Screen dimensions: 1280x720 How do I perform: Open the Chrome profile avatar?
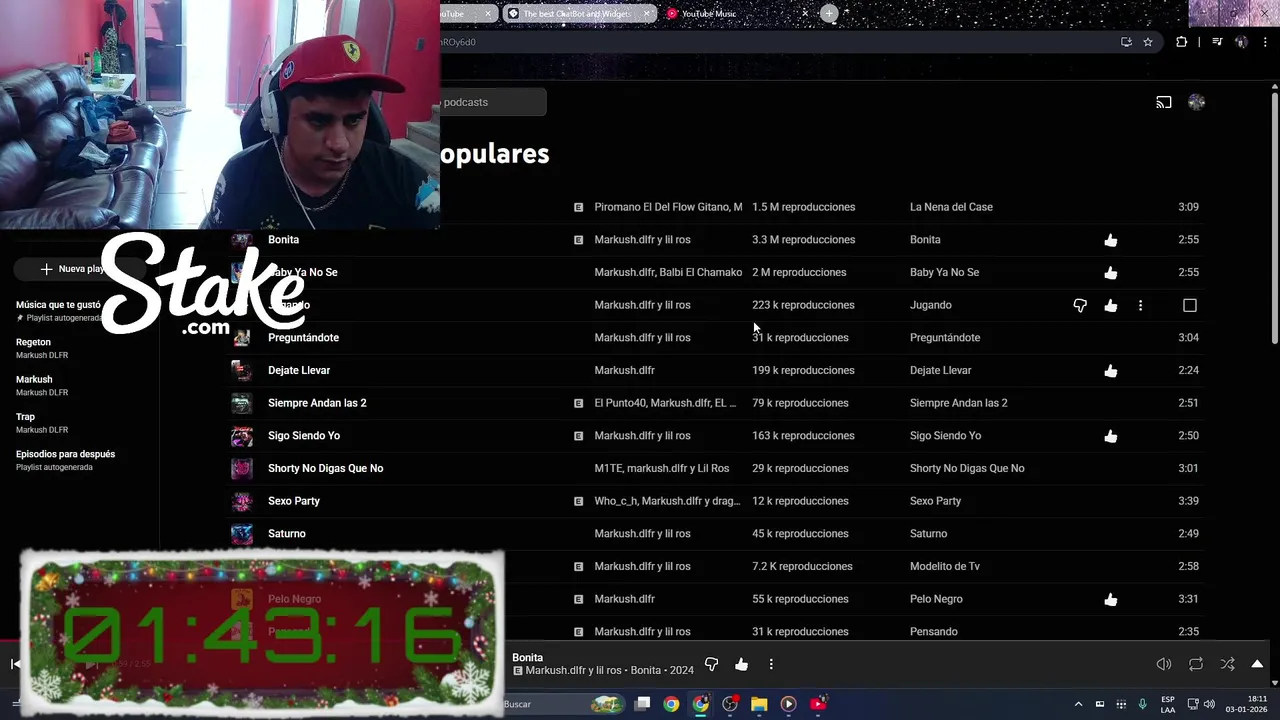point(1241,42)
